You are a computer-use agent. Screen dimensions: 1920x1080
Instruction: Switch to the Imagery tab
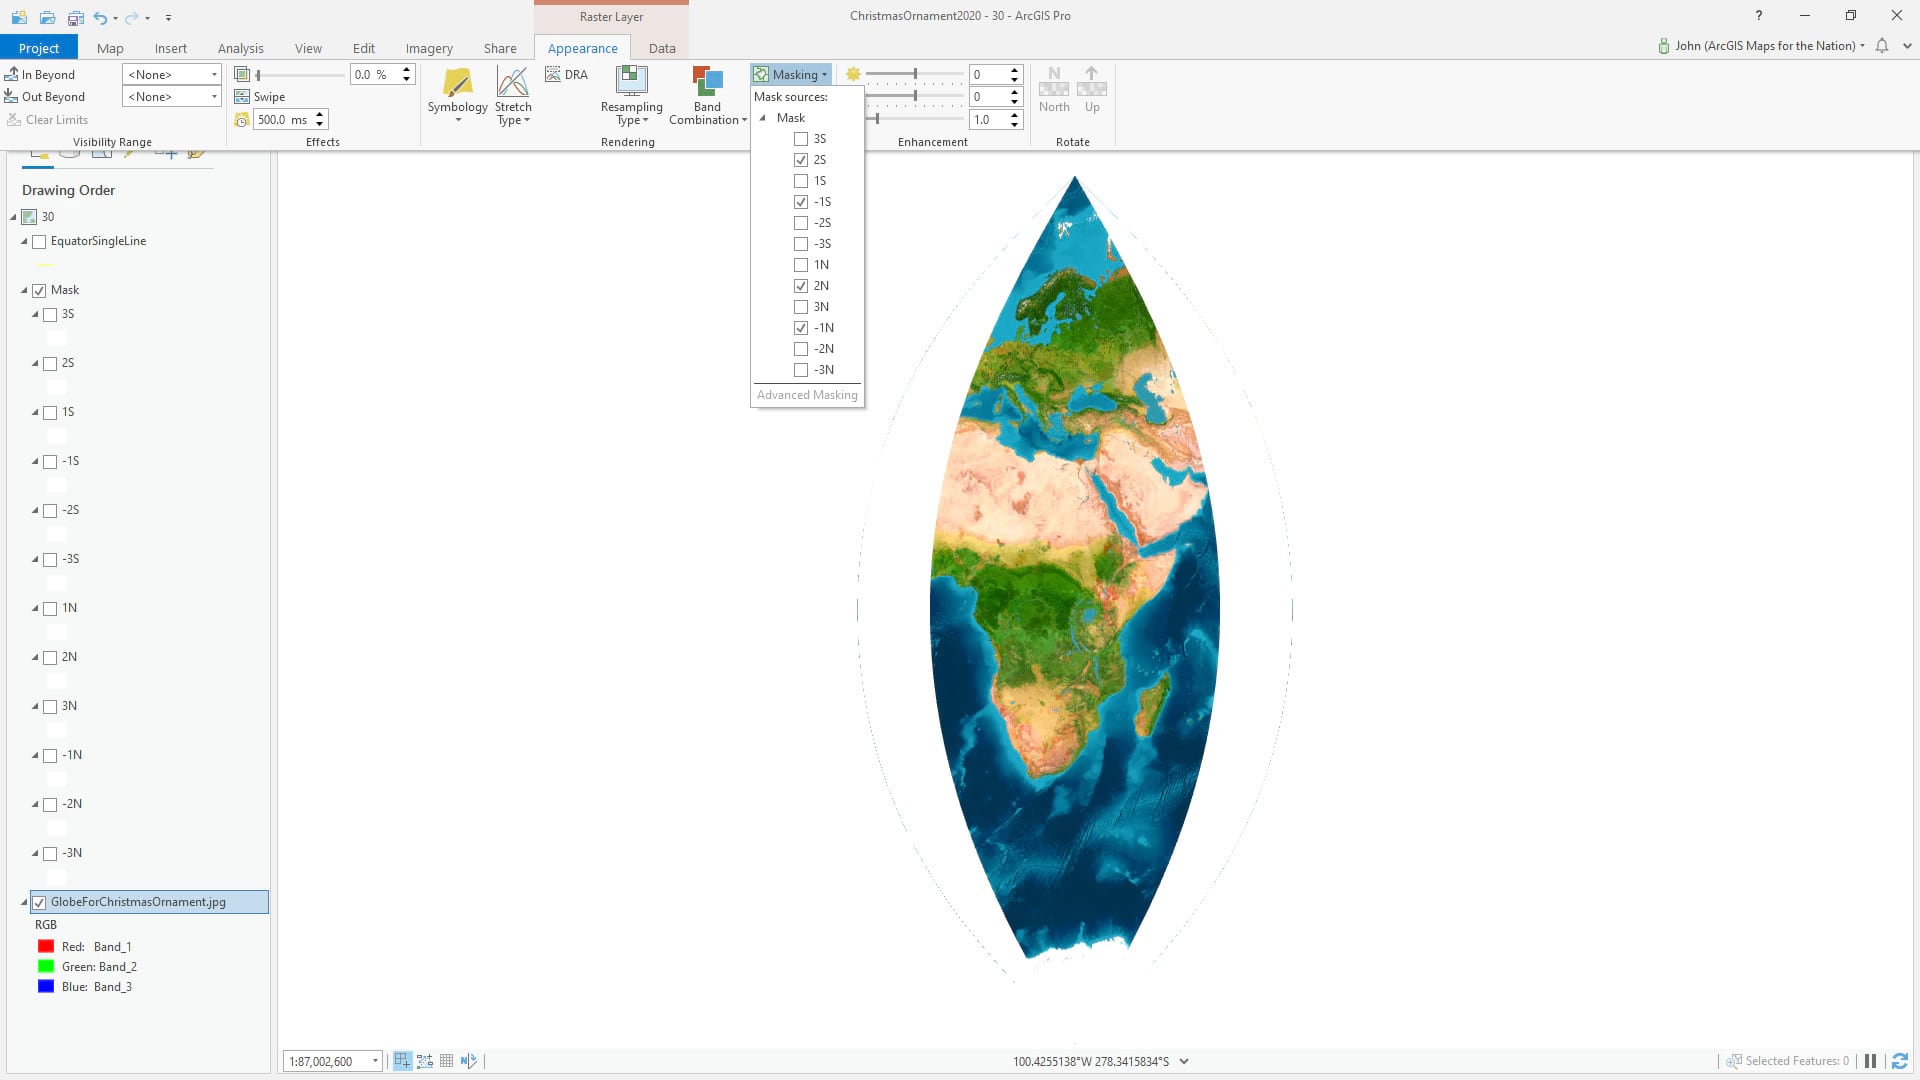429,48
